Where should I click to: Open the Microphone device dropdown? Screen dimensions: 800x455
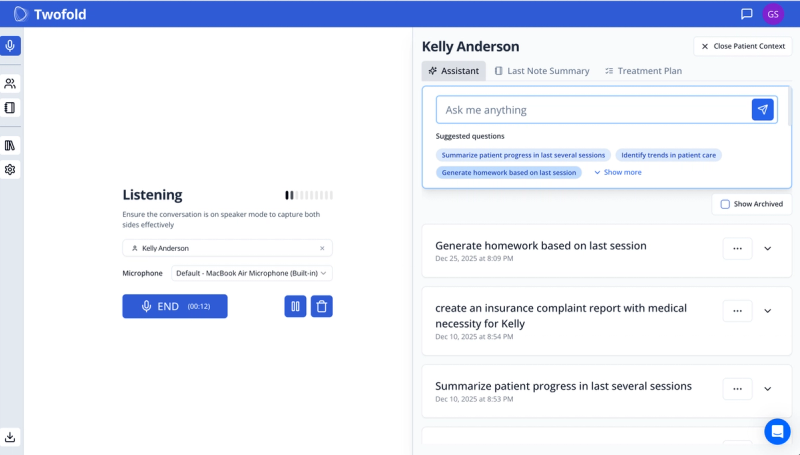(x=252, y=273)
